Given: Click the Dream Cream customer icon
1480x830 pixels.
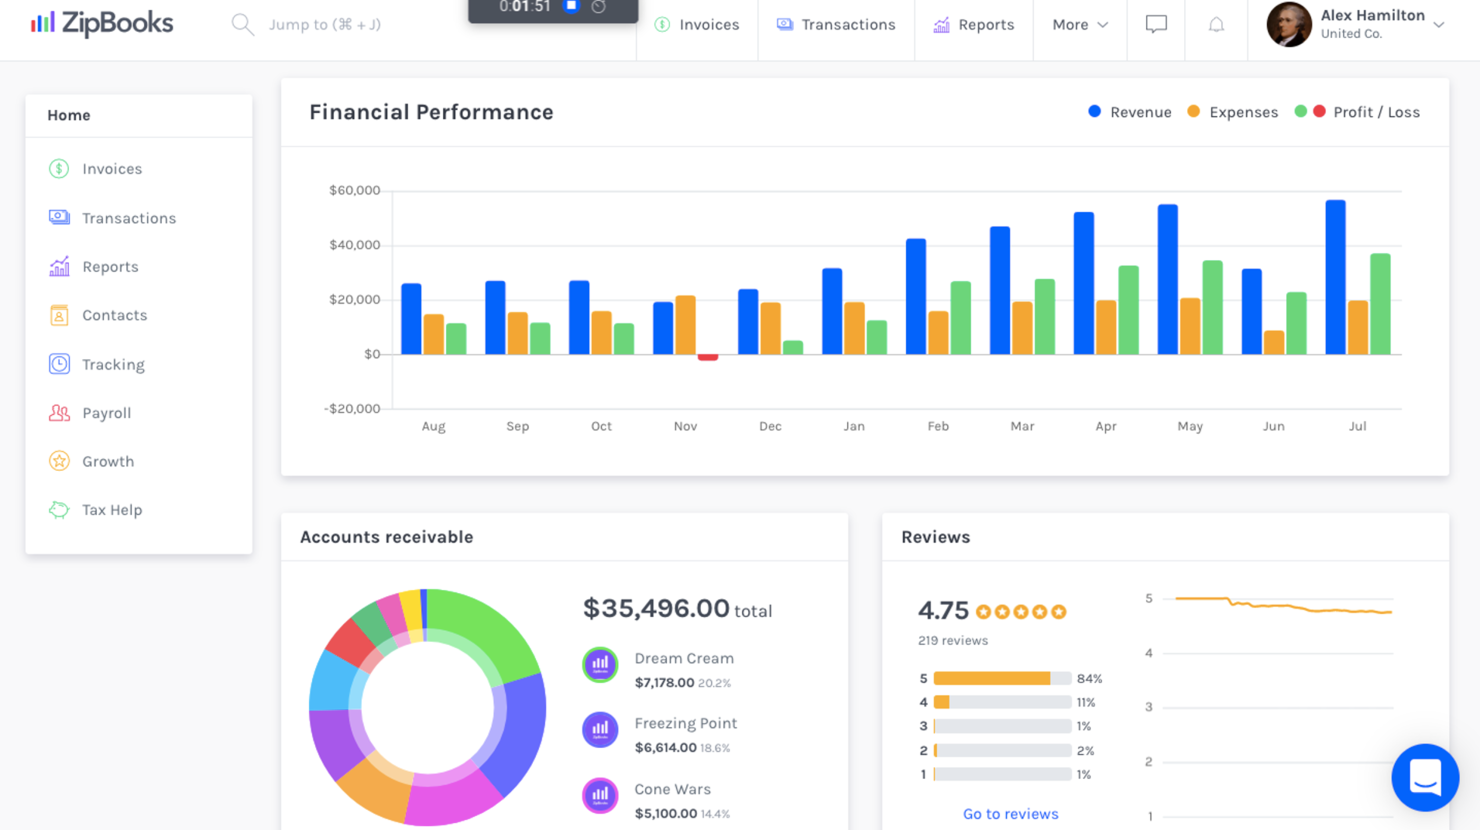Looking at the screenshot, I should pos(600,664).
